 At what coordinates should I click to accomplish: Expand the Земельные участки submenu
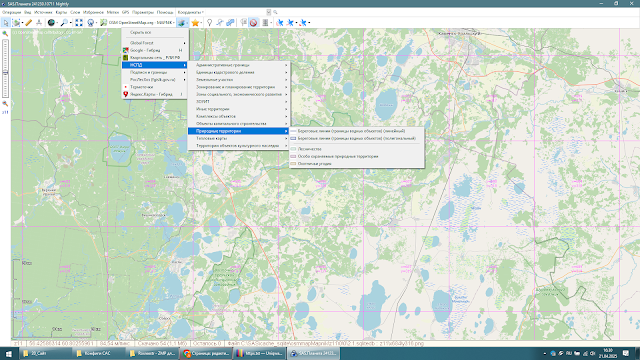[x=239, y=80]
